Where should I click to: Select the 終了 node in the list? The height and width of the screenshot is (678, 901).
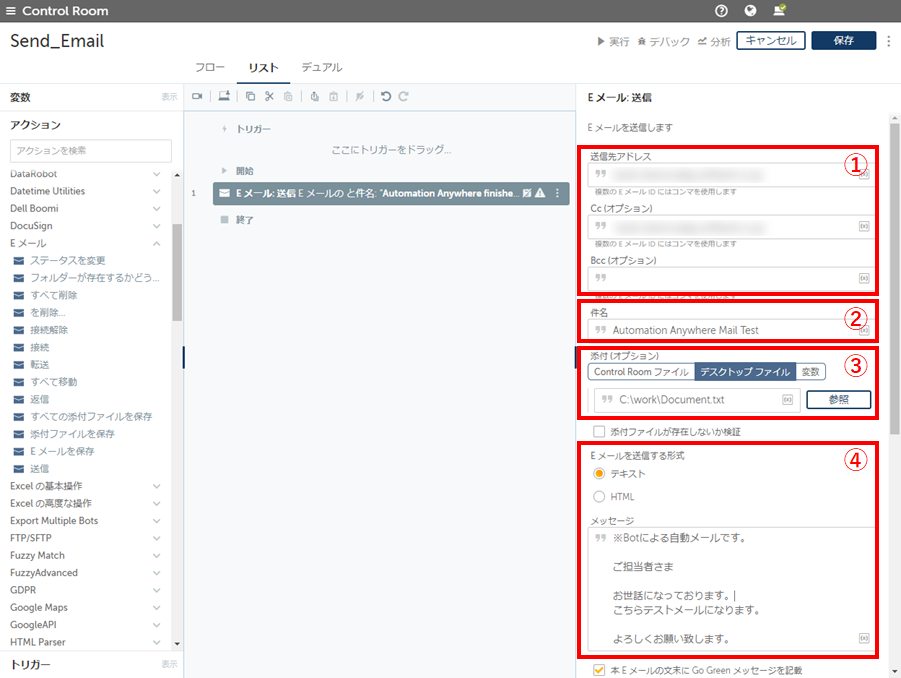coord(237,219)
